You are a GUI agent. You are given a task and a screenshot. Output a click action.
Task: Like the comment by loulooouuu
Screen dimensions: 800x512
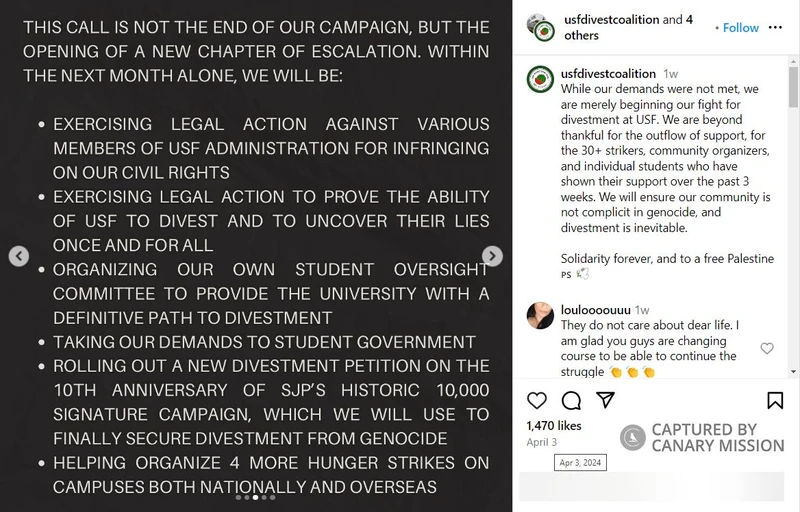(x=767, y=348)
